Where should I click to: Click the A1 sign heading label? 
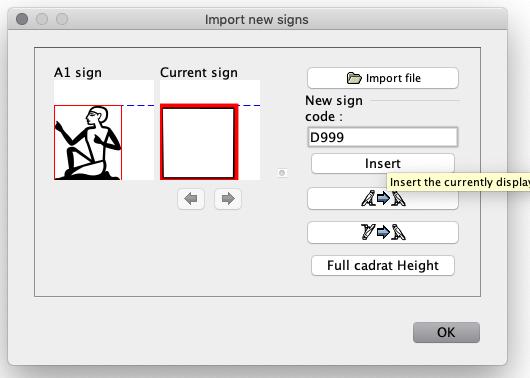tap(78, 73)
